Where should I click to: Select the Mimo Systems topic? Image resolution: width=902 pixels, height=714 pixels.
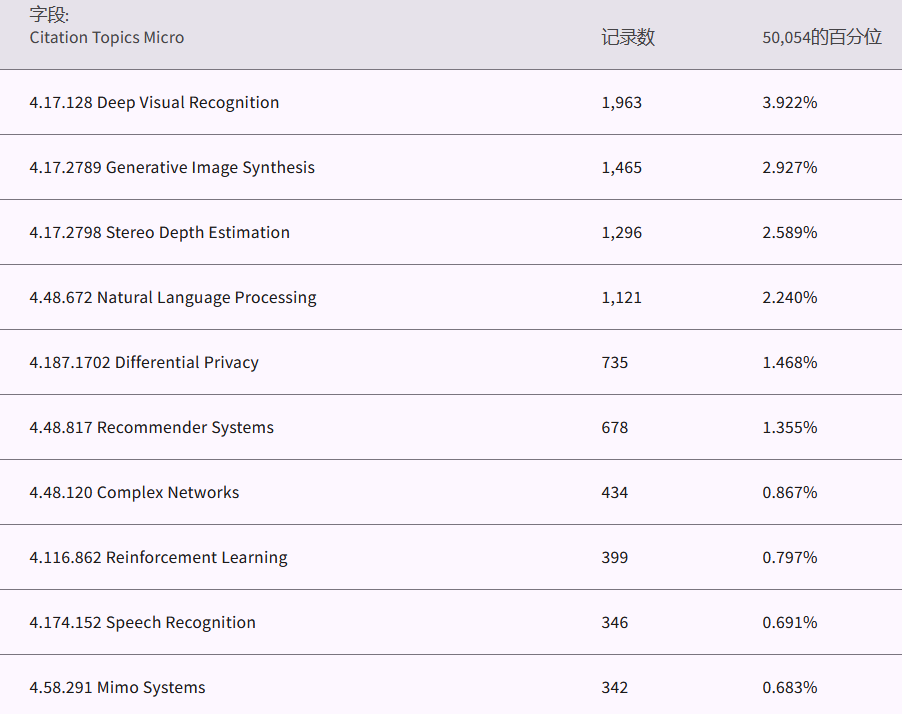(117, 687)
